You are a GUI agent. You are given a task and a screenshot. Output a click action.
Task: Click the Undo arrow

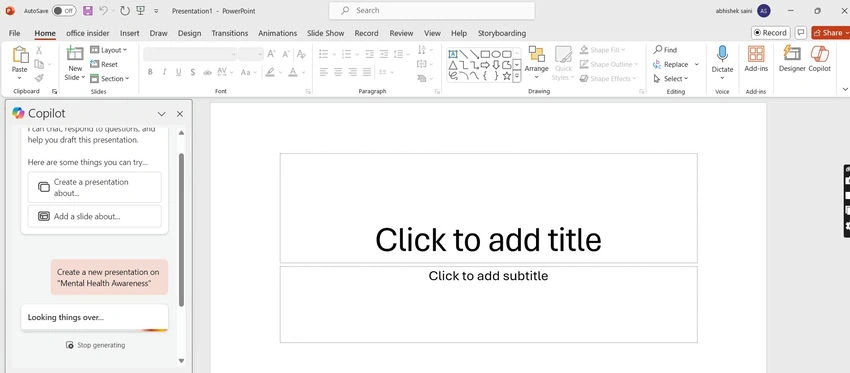pos(104,11)
